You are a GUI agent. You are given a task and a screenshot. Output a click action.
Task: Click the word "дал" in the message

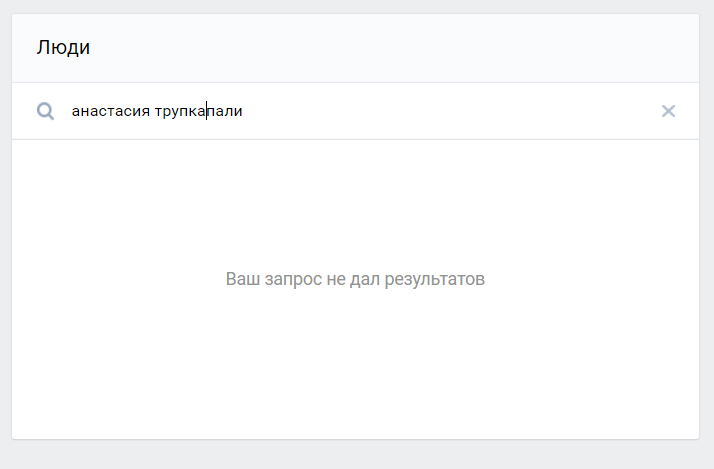(x=367, y=279)
